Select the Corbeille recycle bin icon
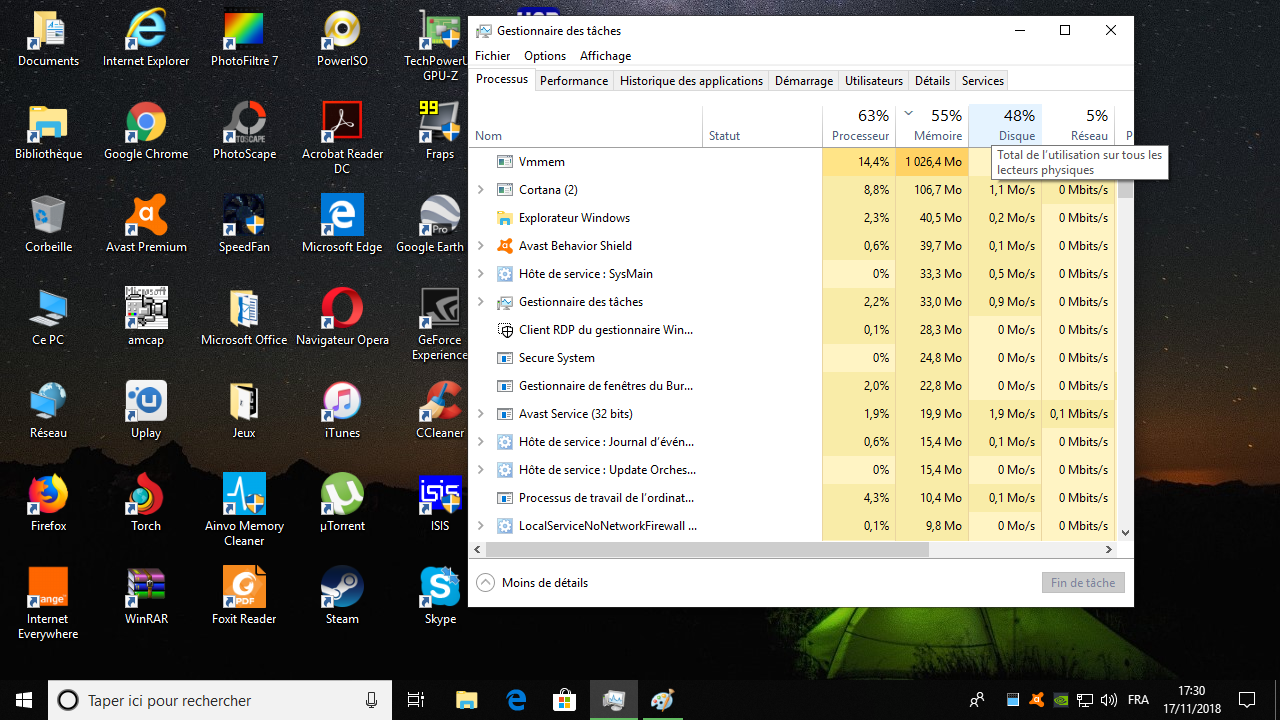 48,226
